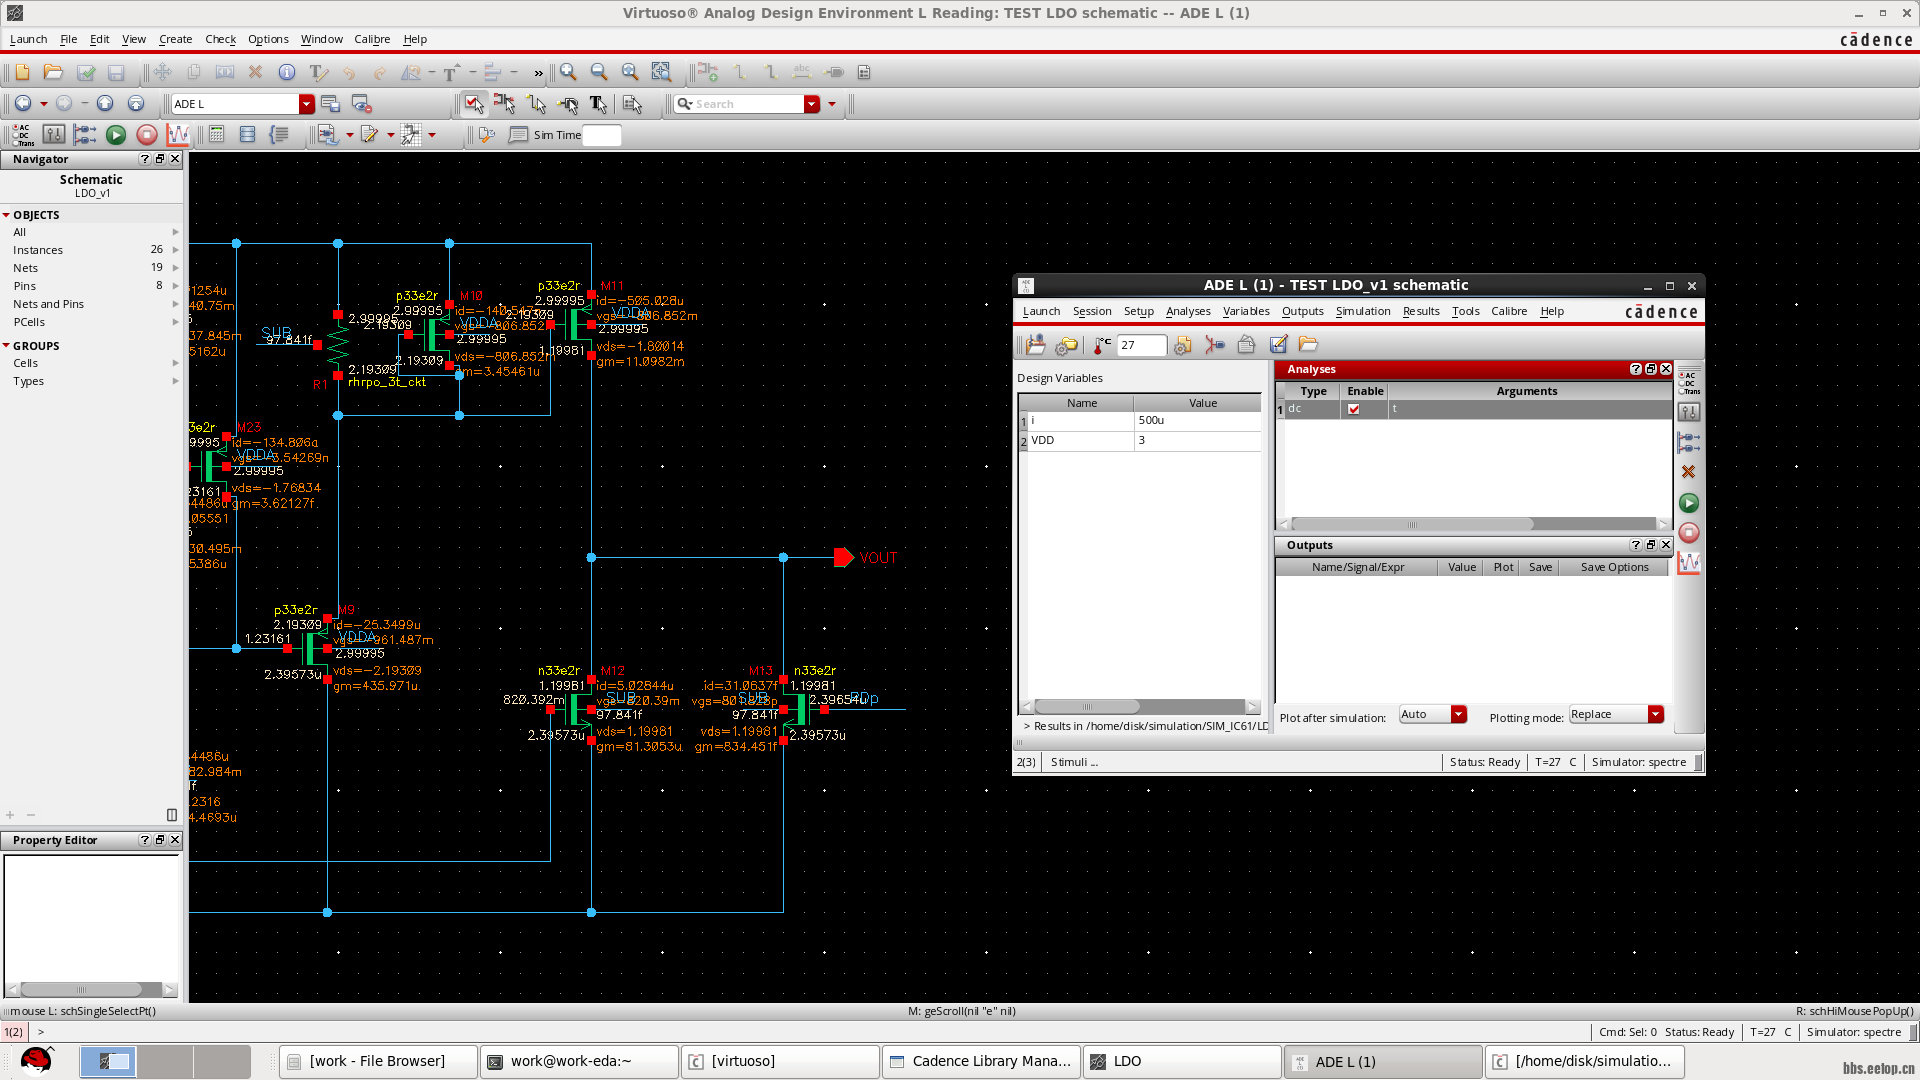Click the Name/Signal/Expr column header in Outputs

point(1357,567)
